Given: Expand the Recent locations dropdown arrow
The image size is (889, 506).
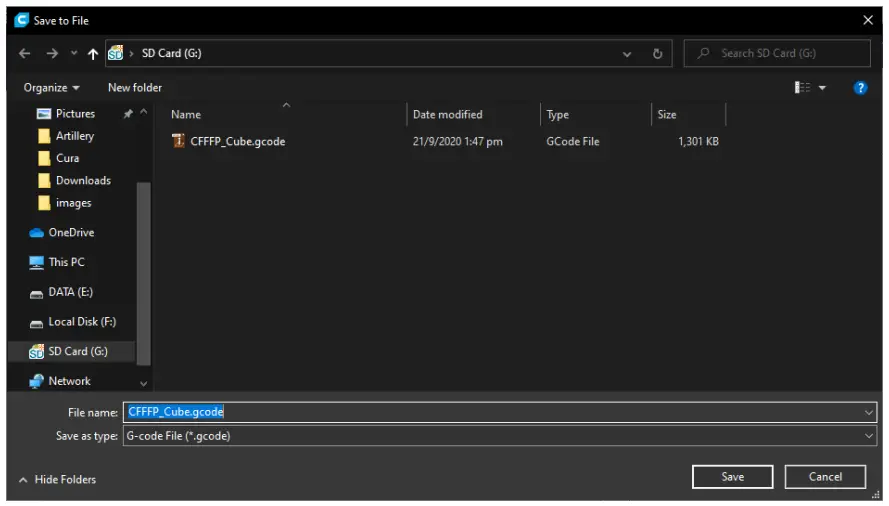Looking at the screenshot, I should click(x=73, y=54).
